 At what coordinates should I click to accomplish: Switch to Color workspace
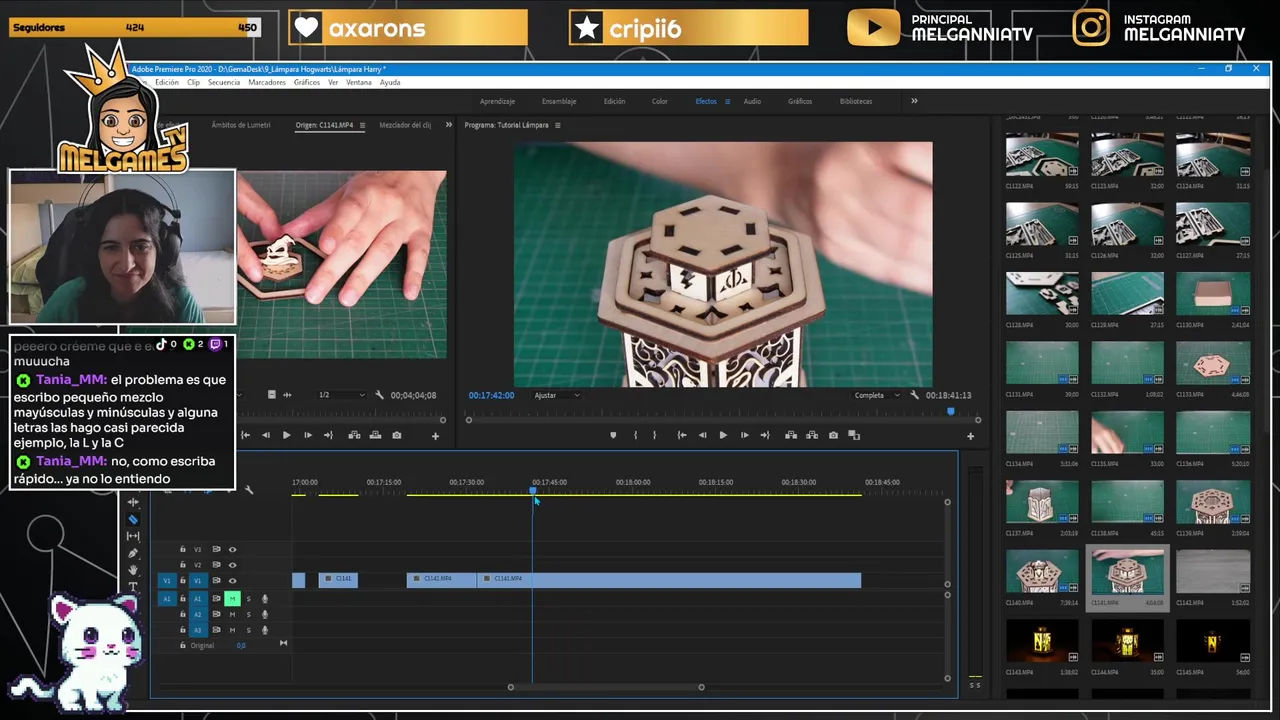(660, 101)
